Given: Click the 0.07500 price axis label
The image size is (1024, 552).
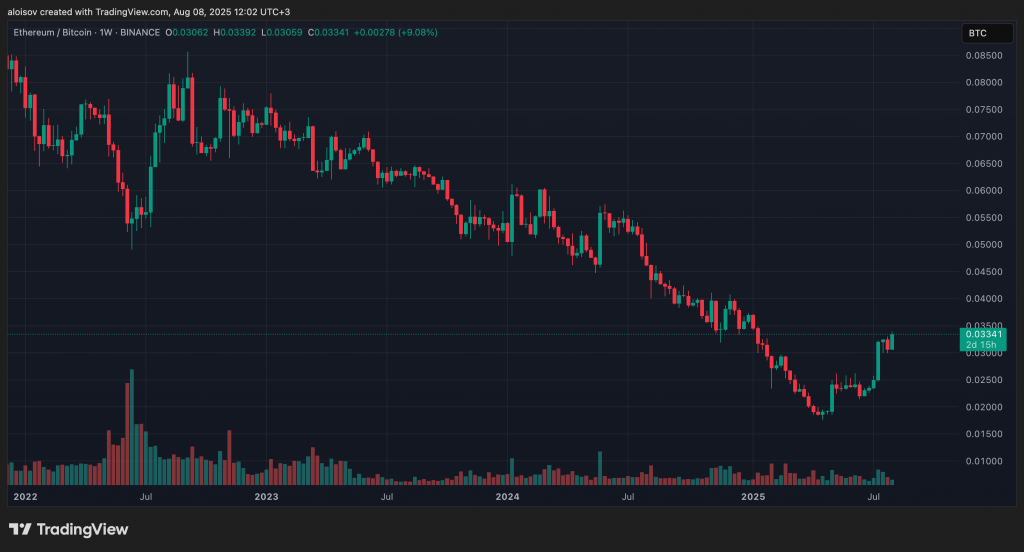Looking at the screenshot, I should coord(984,110).
